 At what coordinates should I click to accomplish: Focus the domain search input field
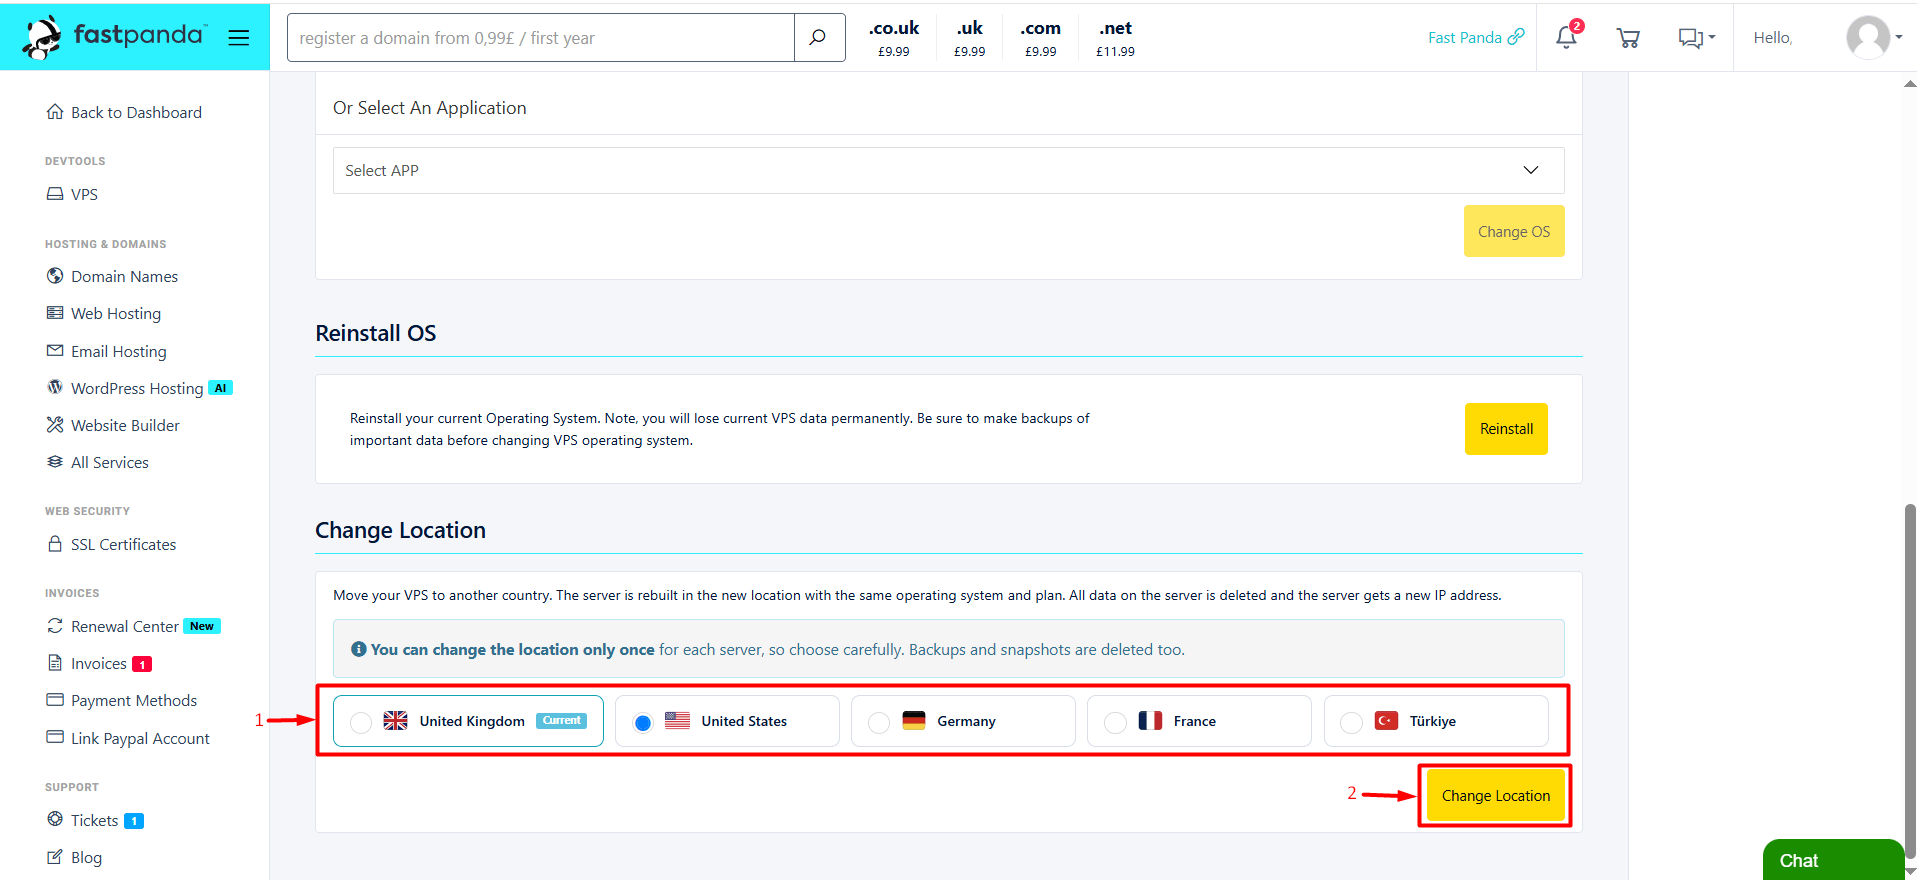(541, 38)
